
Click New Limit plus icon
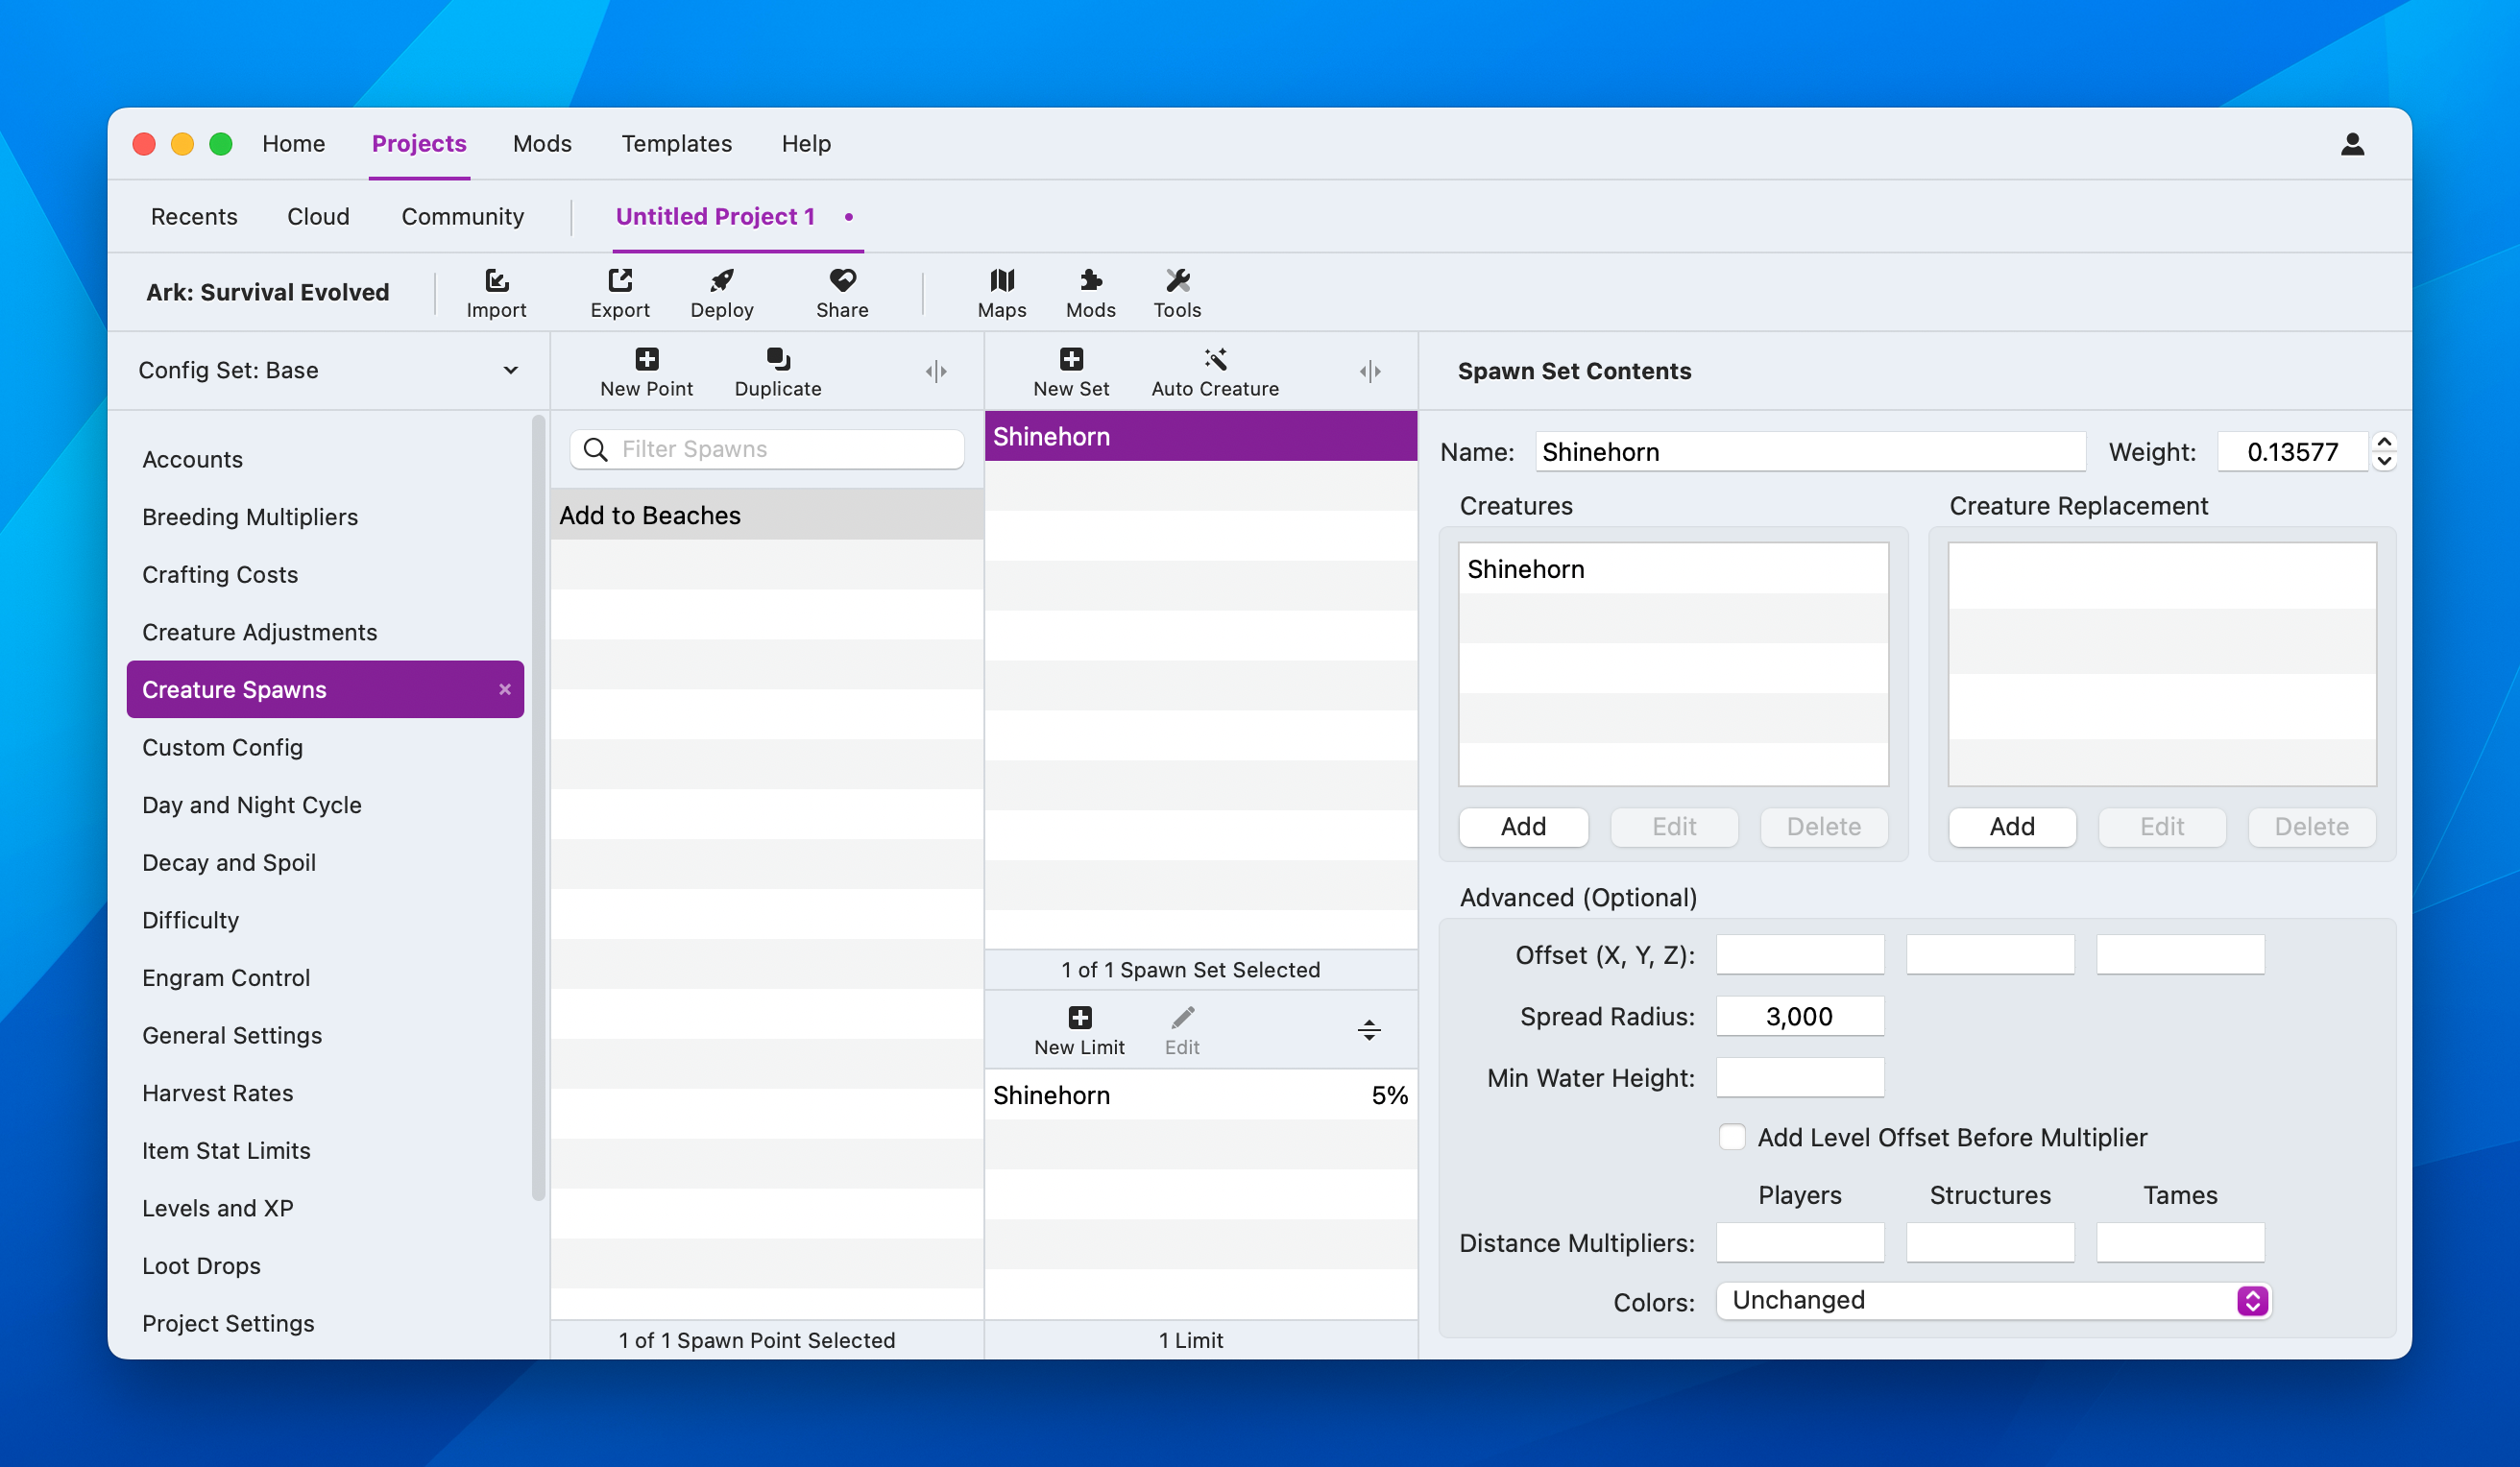(x=1079, y=1019)
